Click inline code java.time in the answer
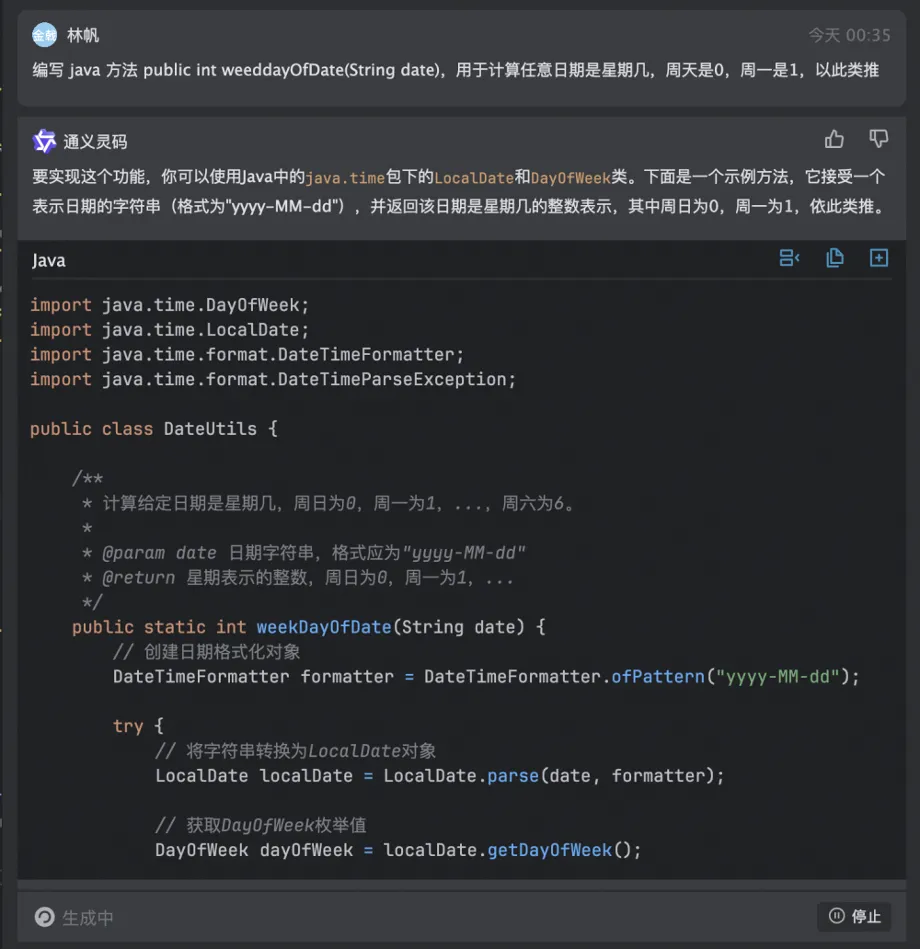The height and width of the screenshot is (950, 920). click(345, 178)
